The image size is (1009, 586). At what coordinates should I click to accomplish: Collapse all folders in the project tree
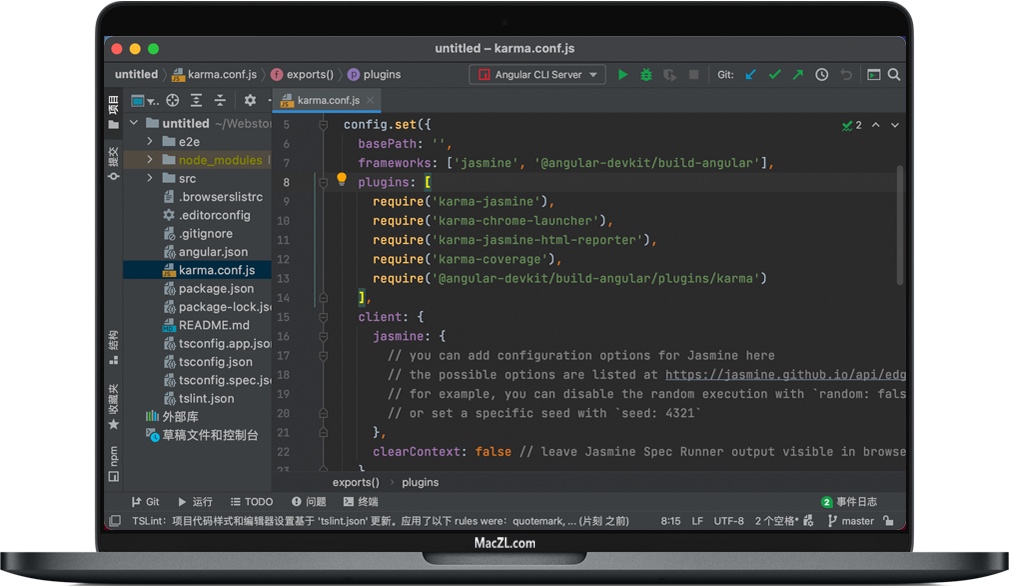222,100
